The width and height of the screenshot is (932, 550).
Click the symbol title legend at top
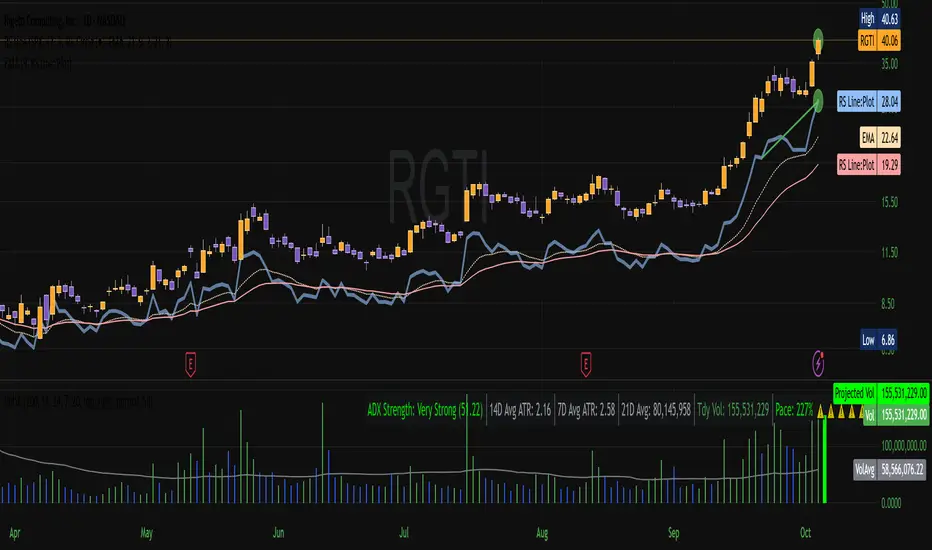point(64,21)
